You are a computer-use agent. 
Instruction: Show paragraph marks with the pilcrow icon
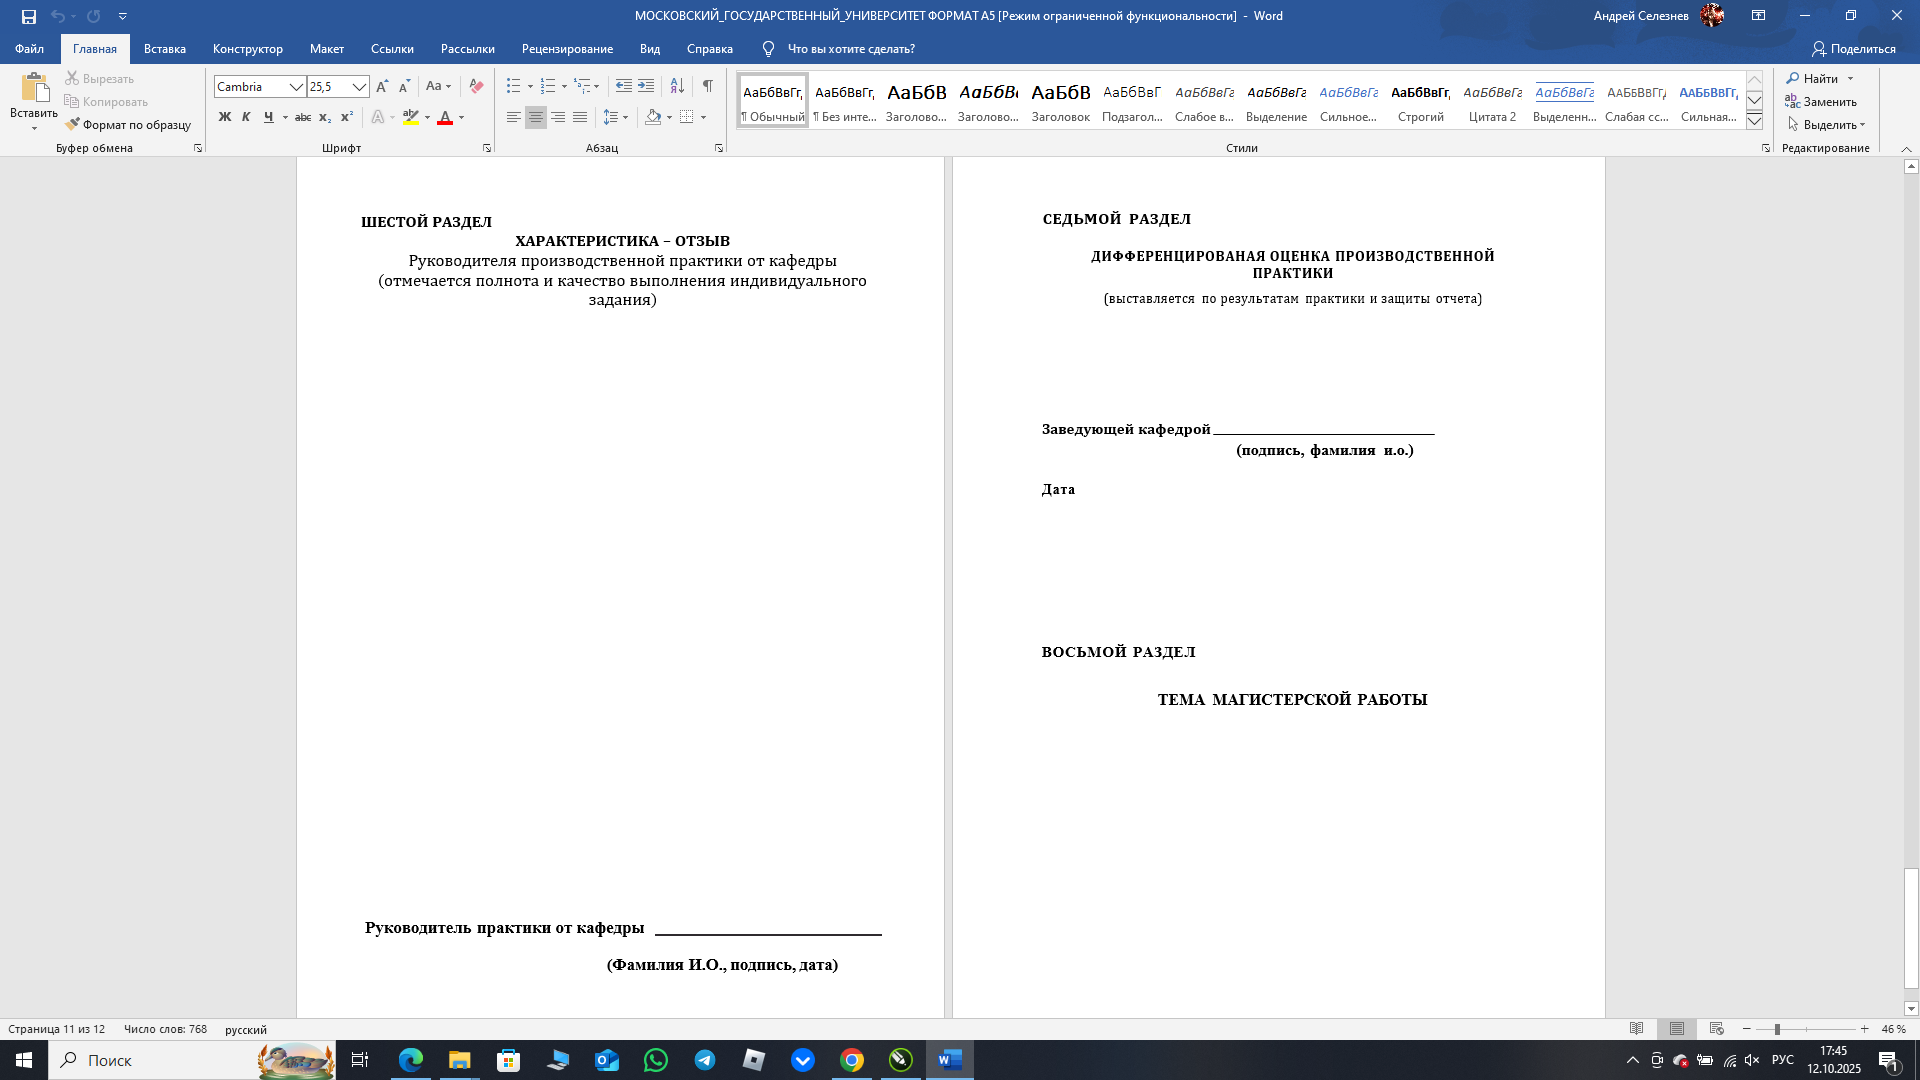(x=707, y=87)
